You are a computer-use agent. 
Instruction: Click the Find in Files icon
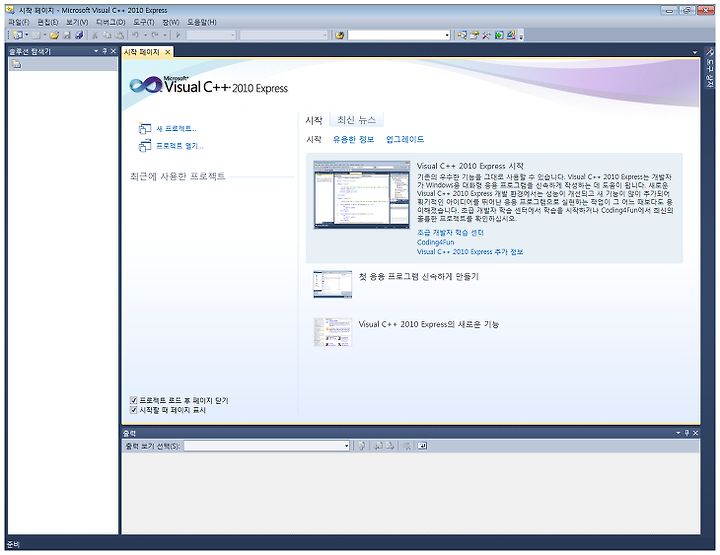[339, 35]
